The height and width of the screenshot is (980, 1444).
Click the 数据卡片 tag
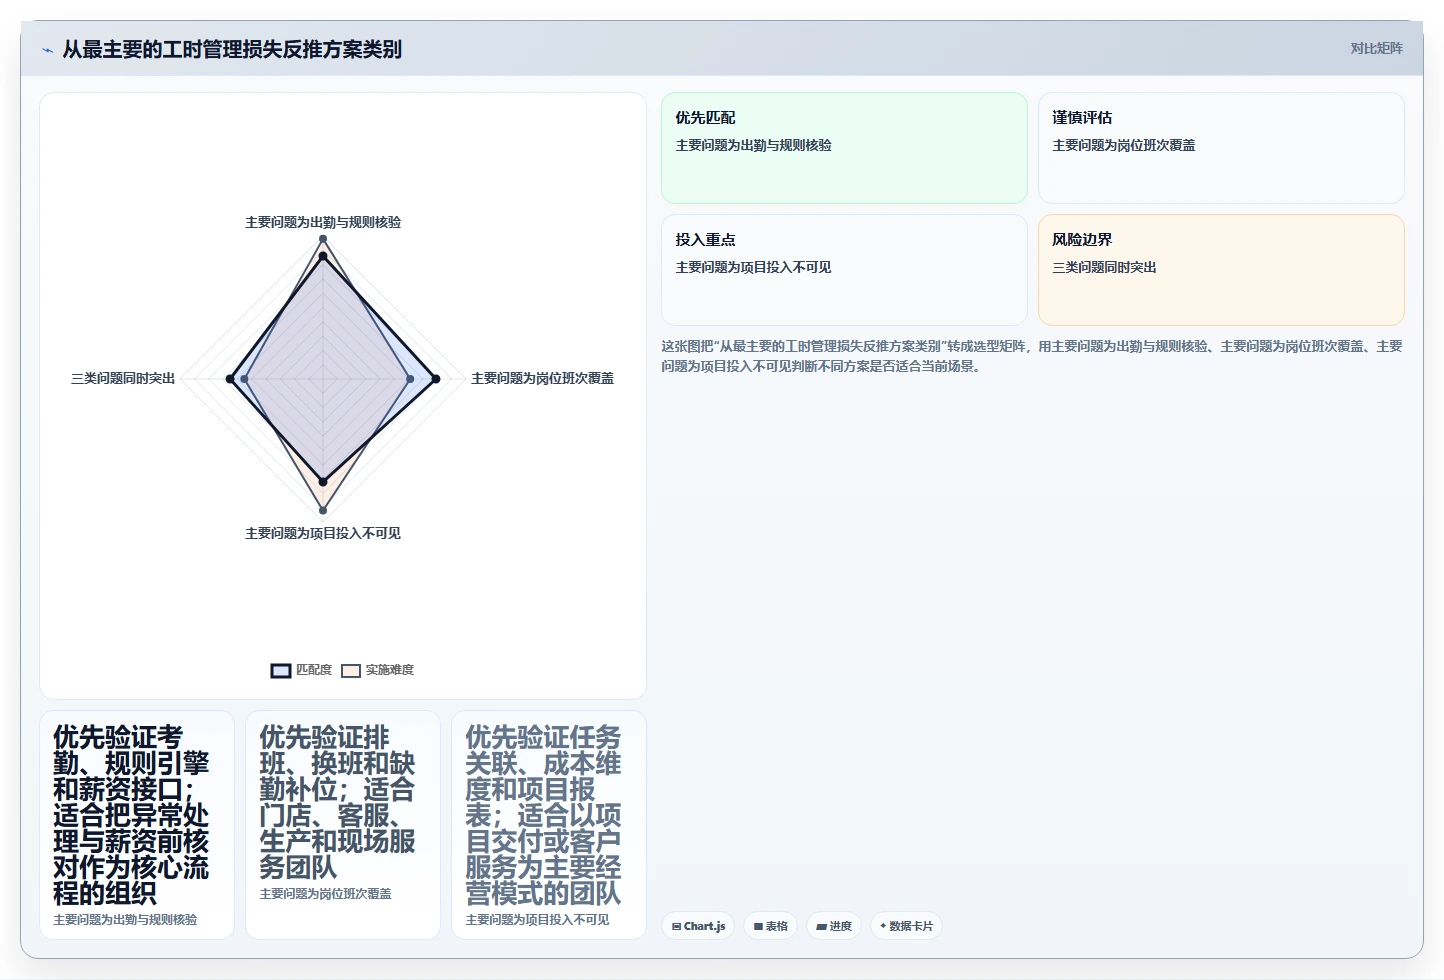[906, 926]
